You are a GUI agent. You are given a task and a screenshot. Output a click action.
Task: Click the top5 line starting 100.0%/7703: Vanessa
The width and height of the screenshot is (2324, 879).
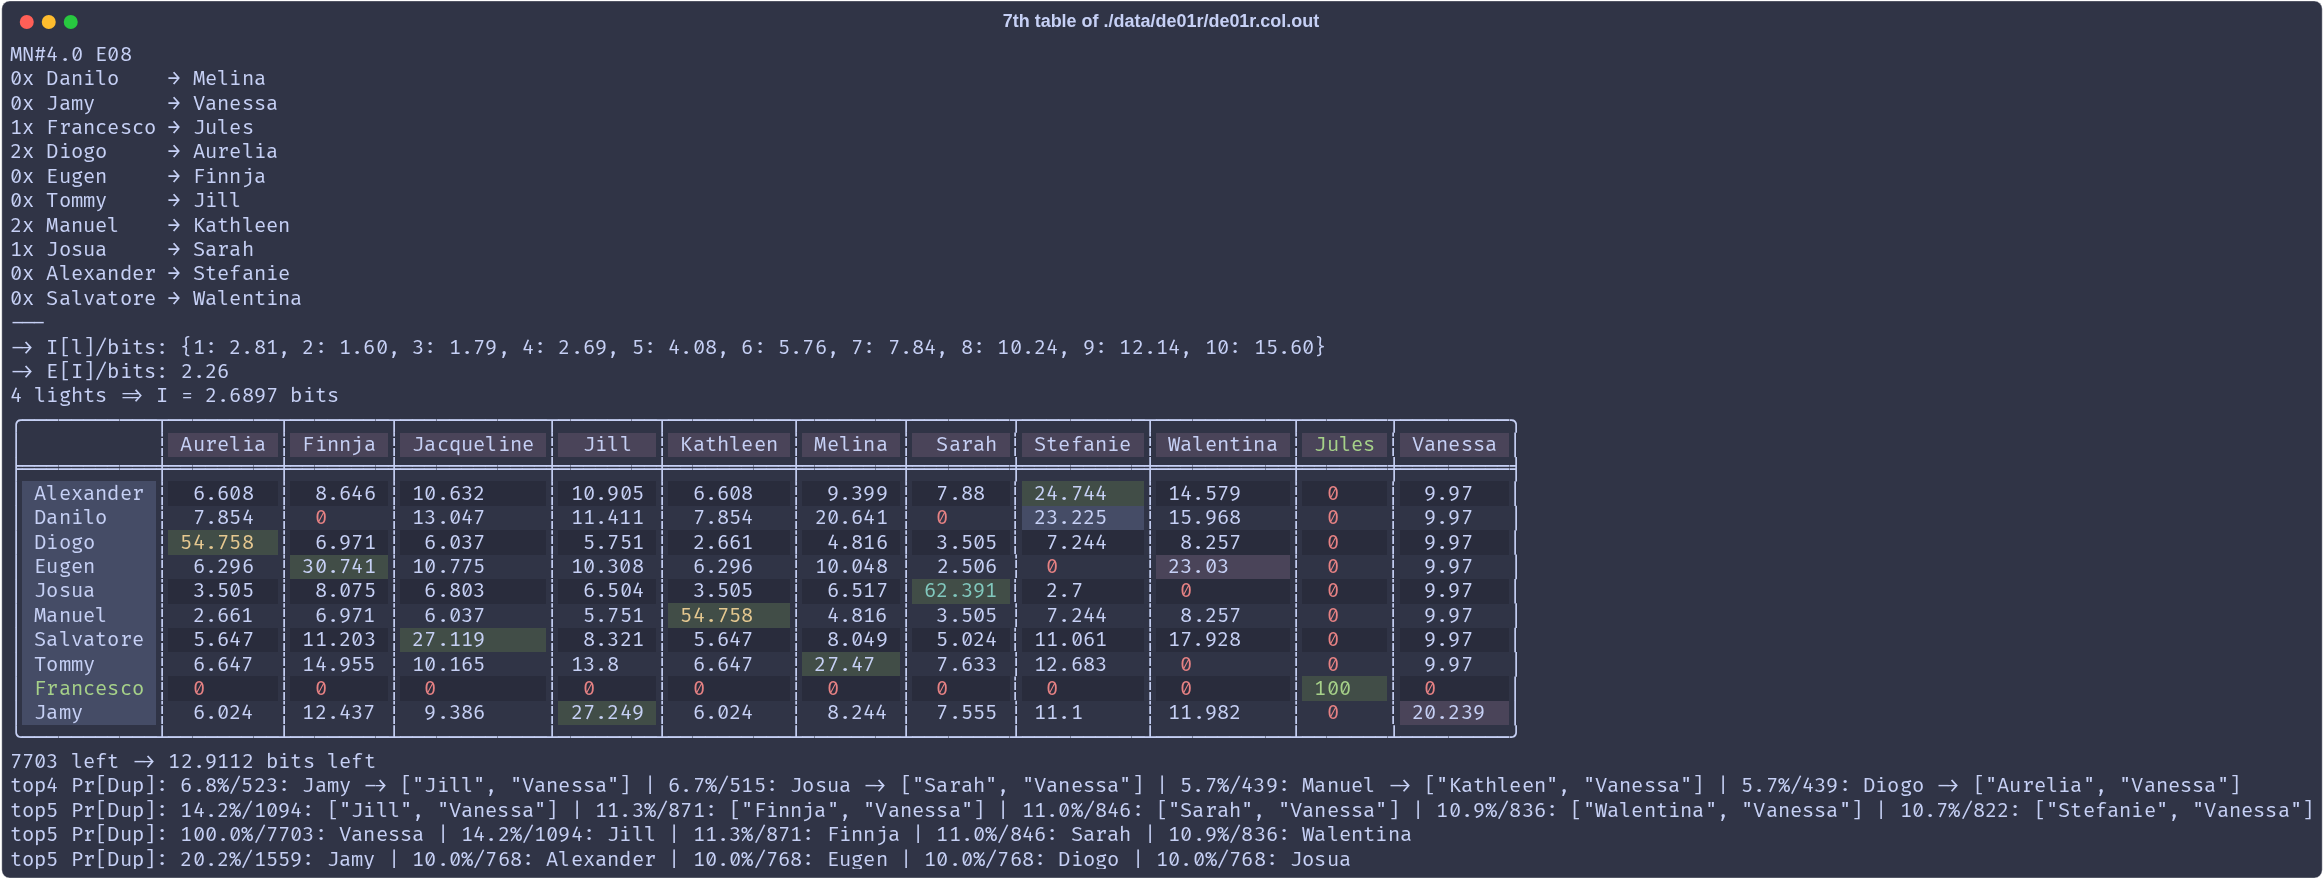711,834
